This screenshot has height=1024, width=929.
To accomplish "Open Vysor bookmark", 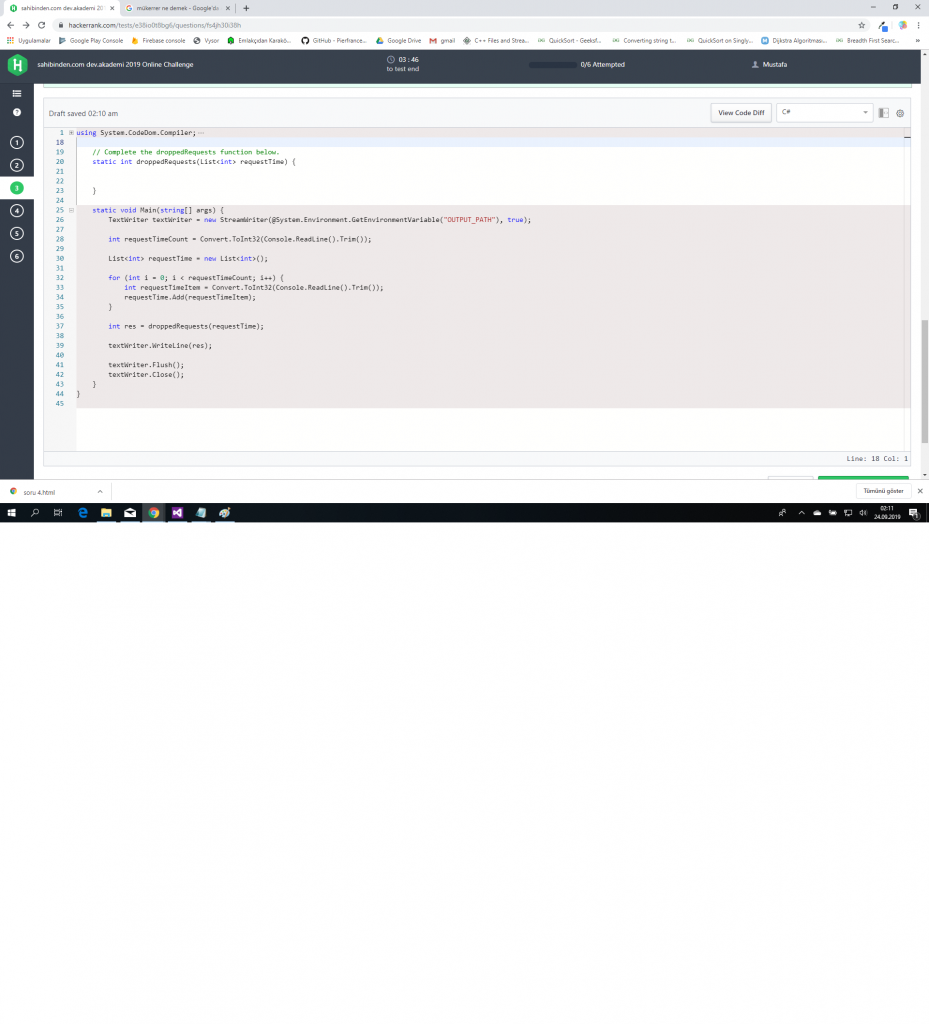I will (206, 40).
